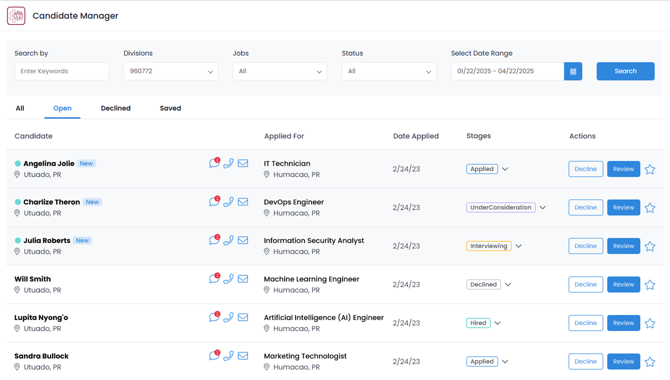Open chat messages for Charlize Theron
Screen dimensions: 670x380
pyautogui.click(x=214, y=201)
